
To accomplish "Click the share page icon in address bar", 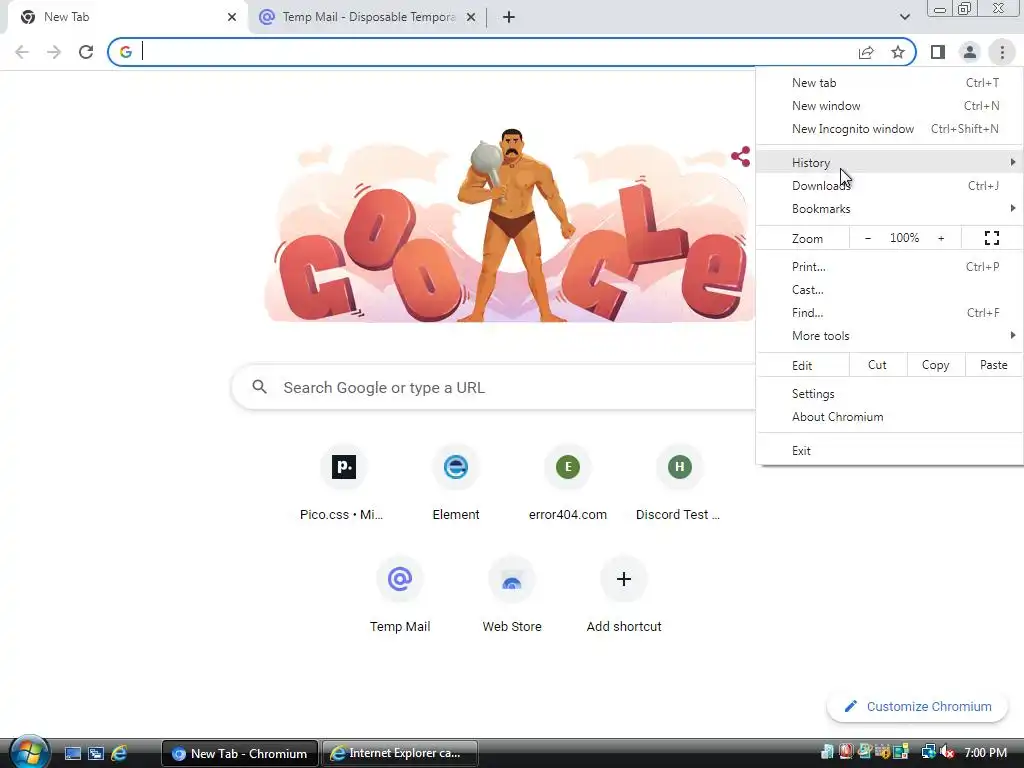I will coord(866,52).
